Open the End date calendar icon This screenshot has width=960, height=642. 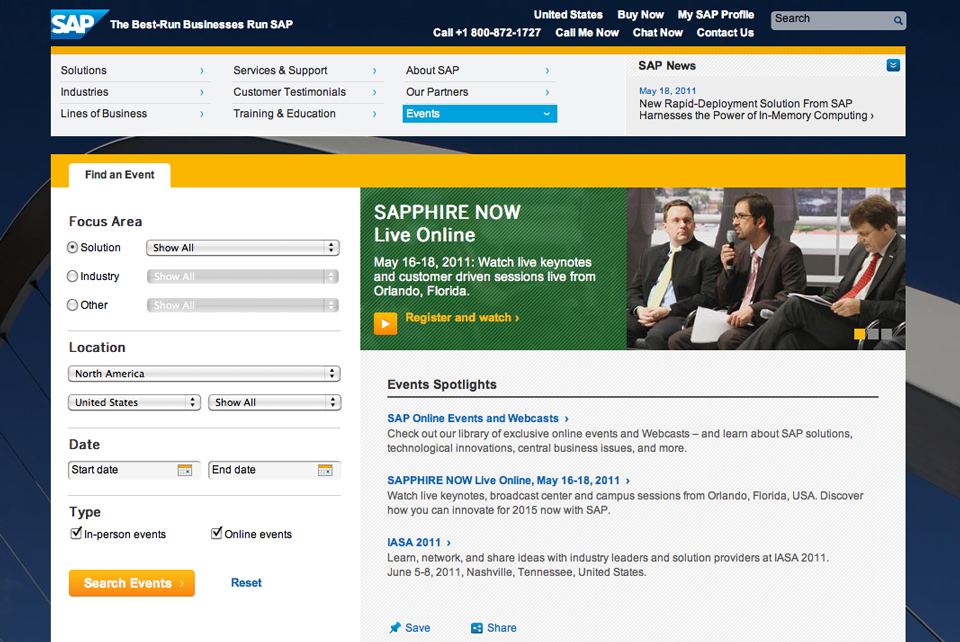coord(325,470)
